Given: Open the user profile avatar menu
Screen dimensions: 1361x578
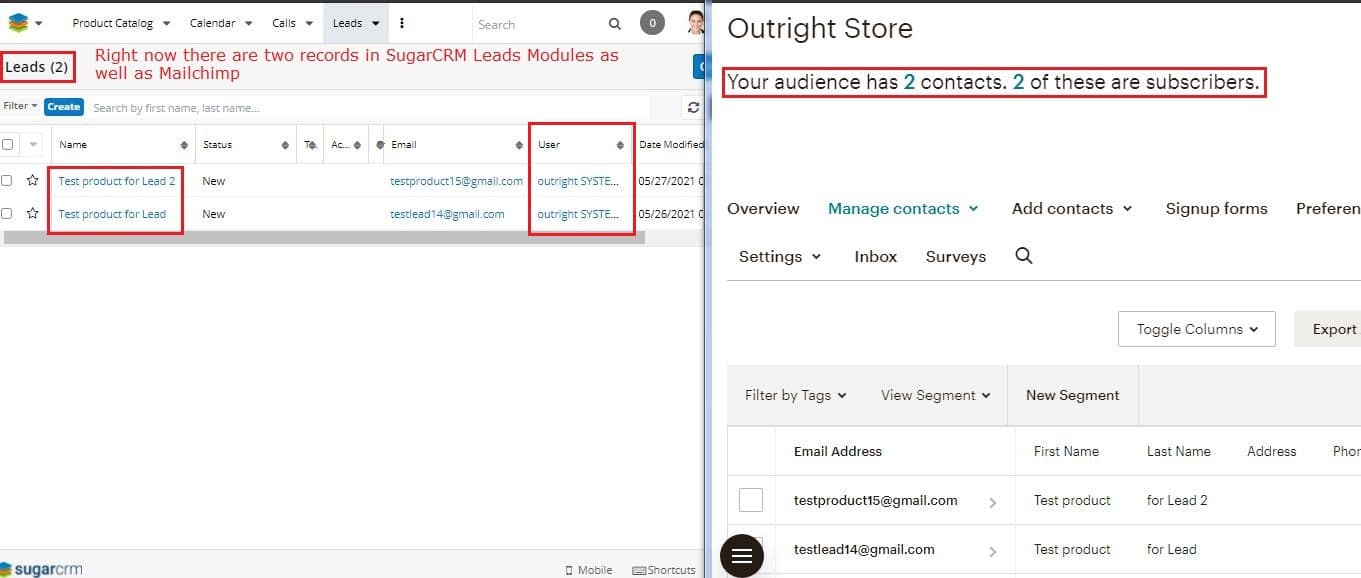Looking at the screenshot, I should tap(696, 23).
